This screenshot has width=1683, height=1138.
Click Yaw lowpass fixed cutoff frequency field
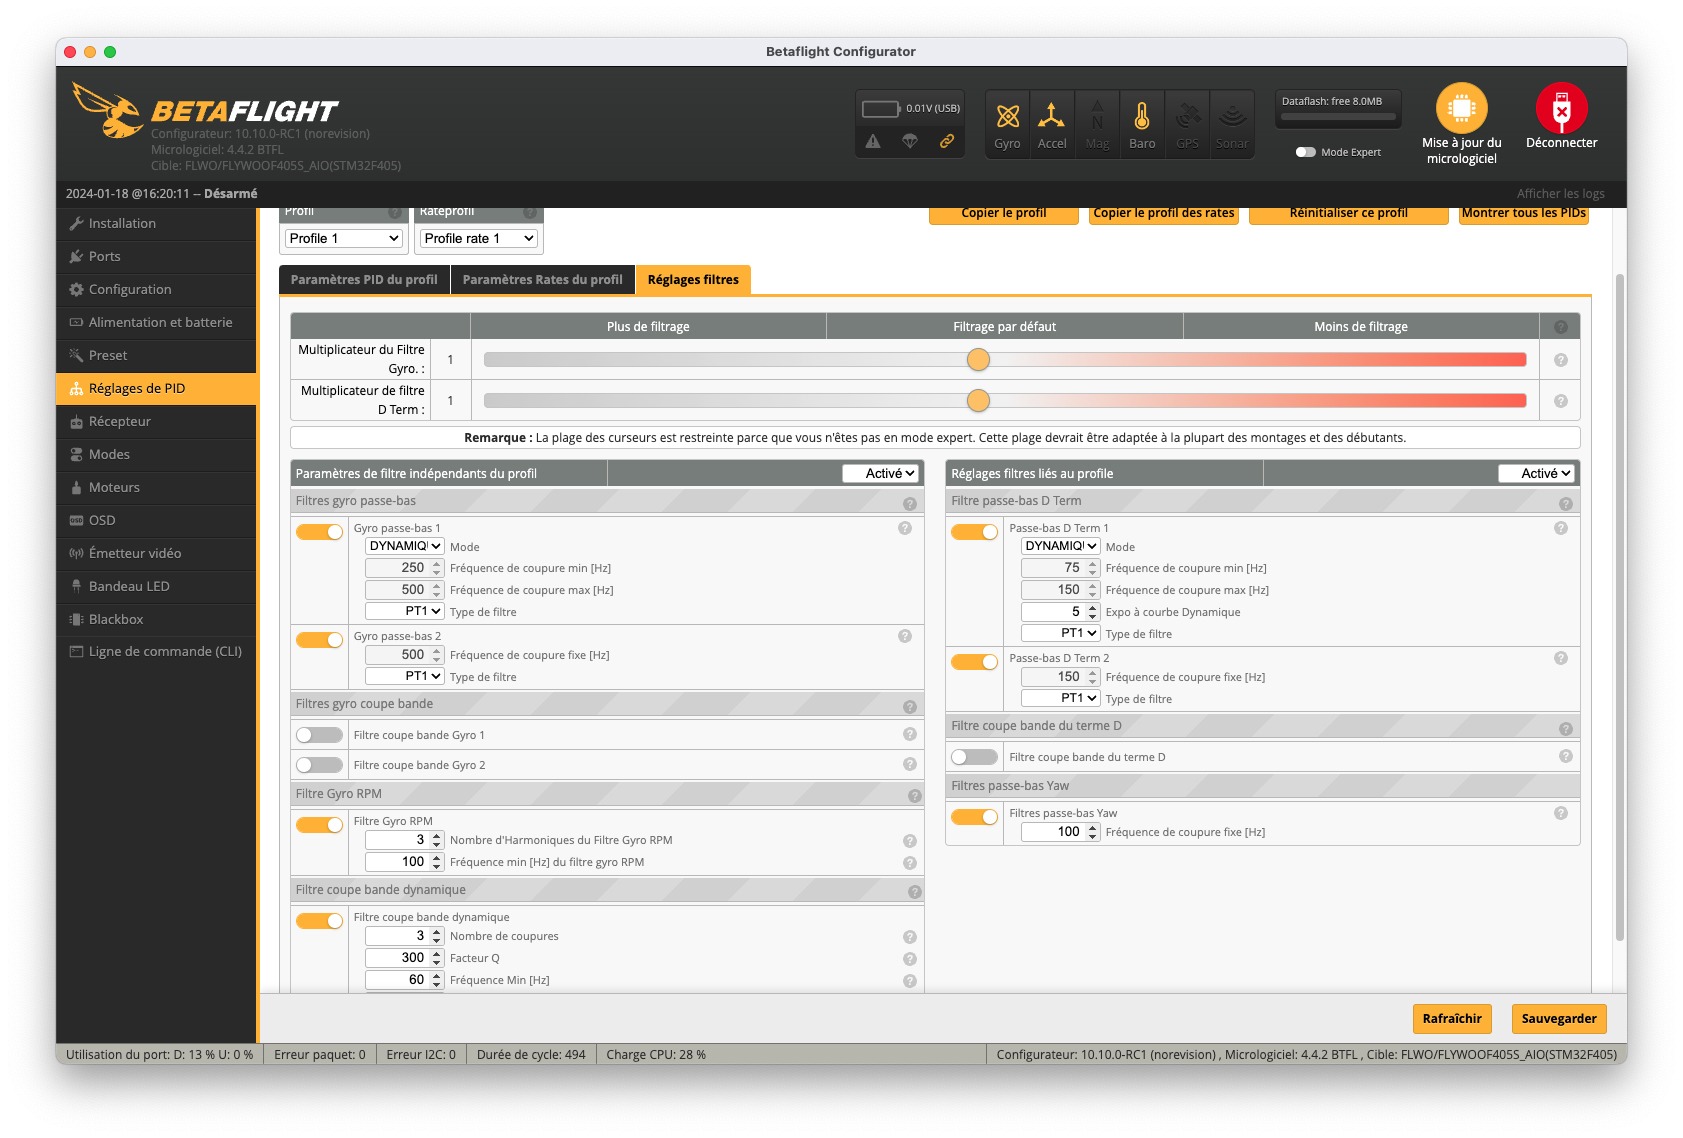[x=1061, y=832]
